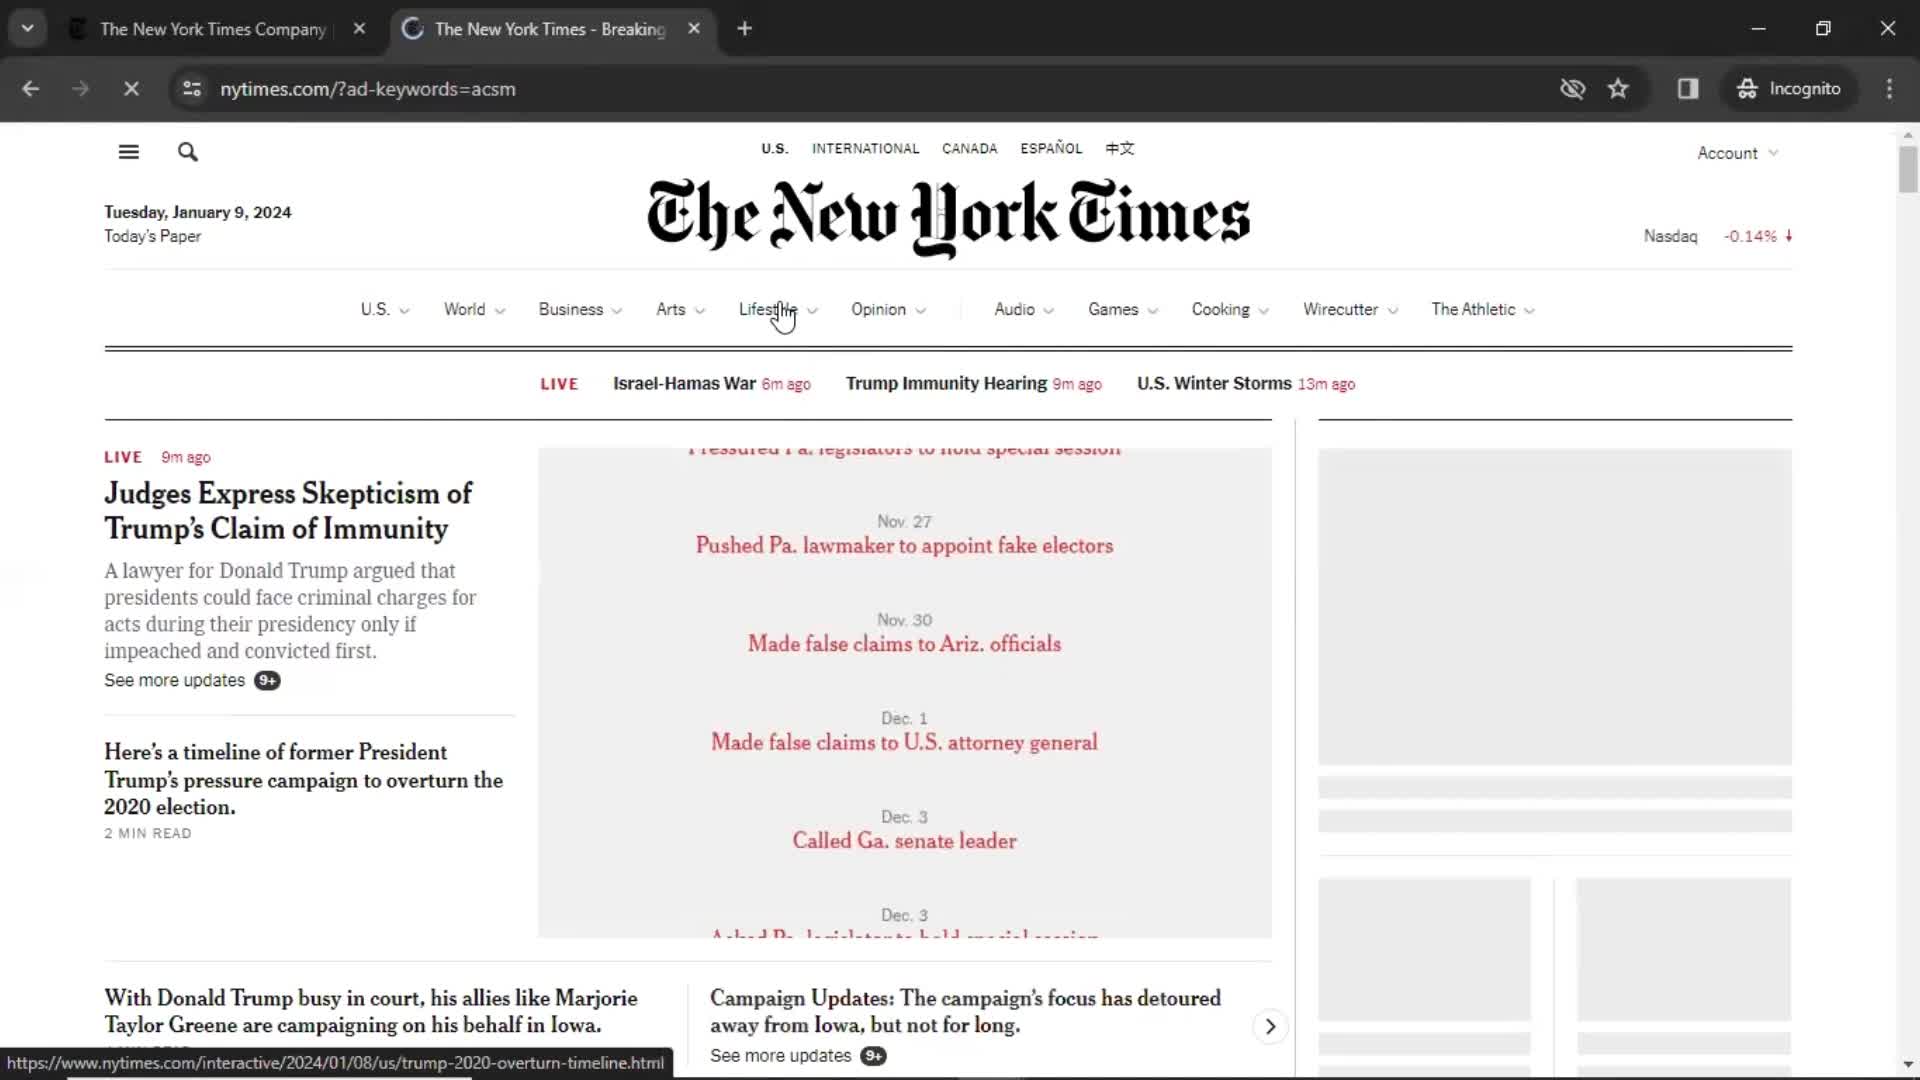Stop loading the page with the X icon

pyautogui.click(x=131, y=88)
